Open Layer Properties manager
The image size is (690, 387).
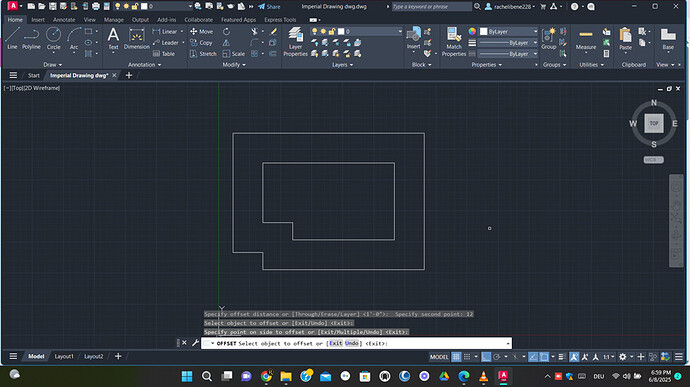click(x=295, y=42)
